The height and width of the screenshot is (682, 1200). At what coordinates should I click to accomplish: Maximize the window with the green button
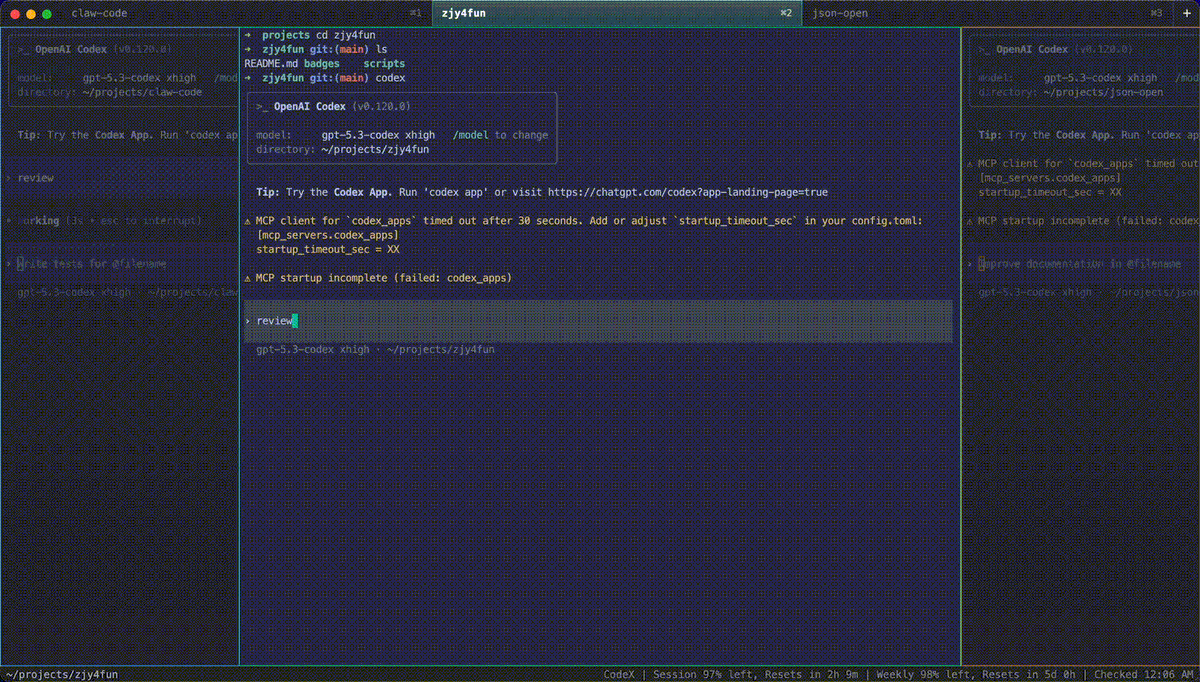click(x=47, y=14)
